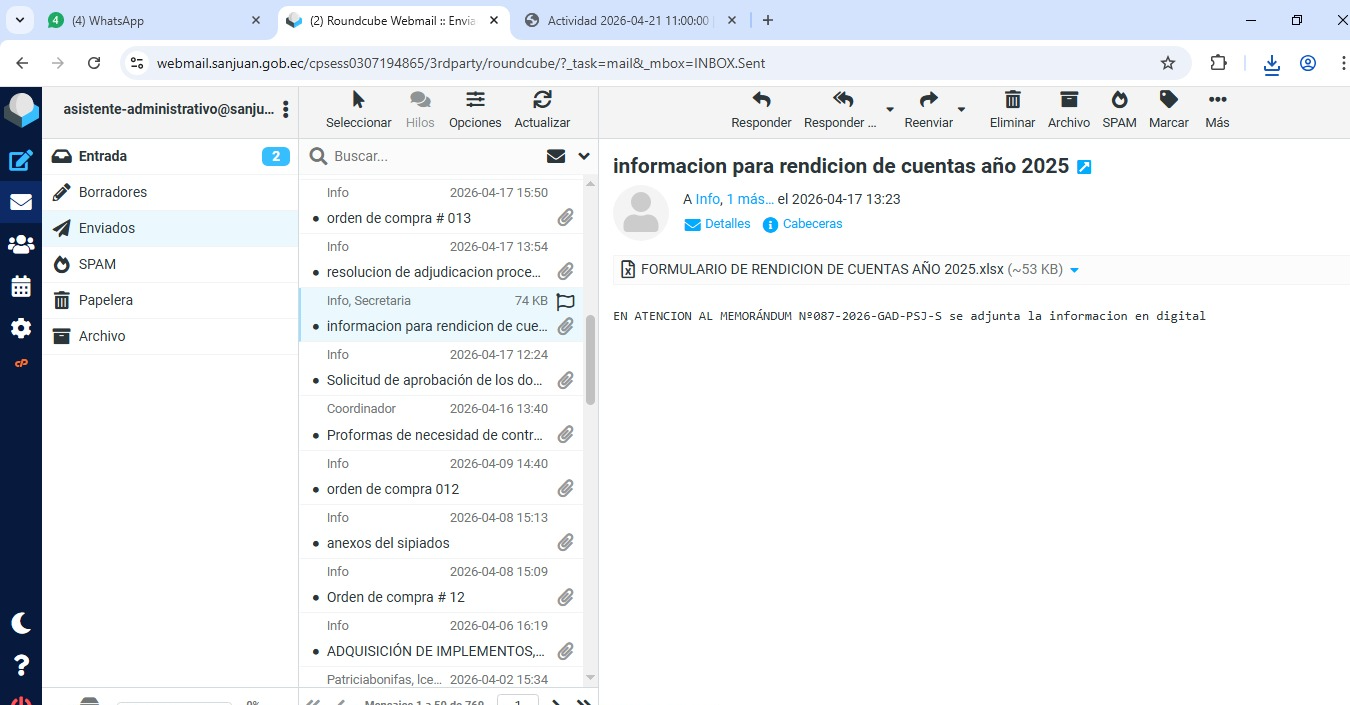Image resolution: width=1350 pixels, height=705 pixels.
Task: Open Settings gear in left sidebar
Action: [21, 328]
